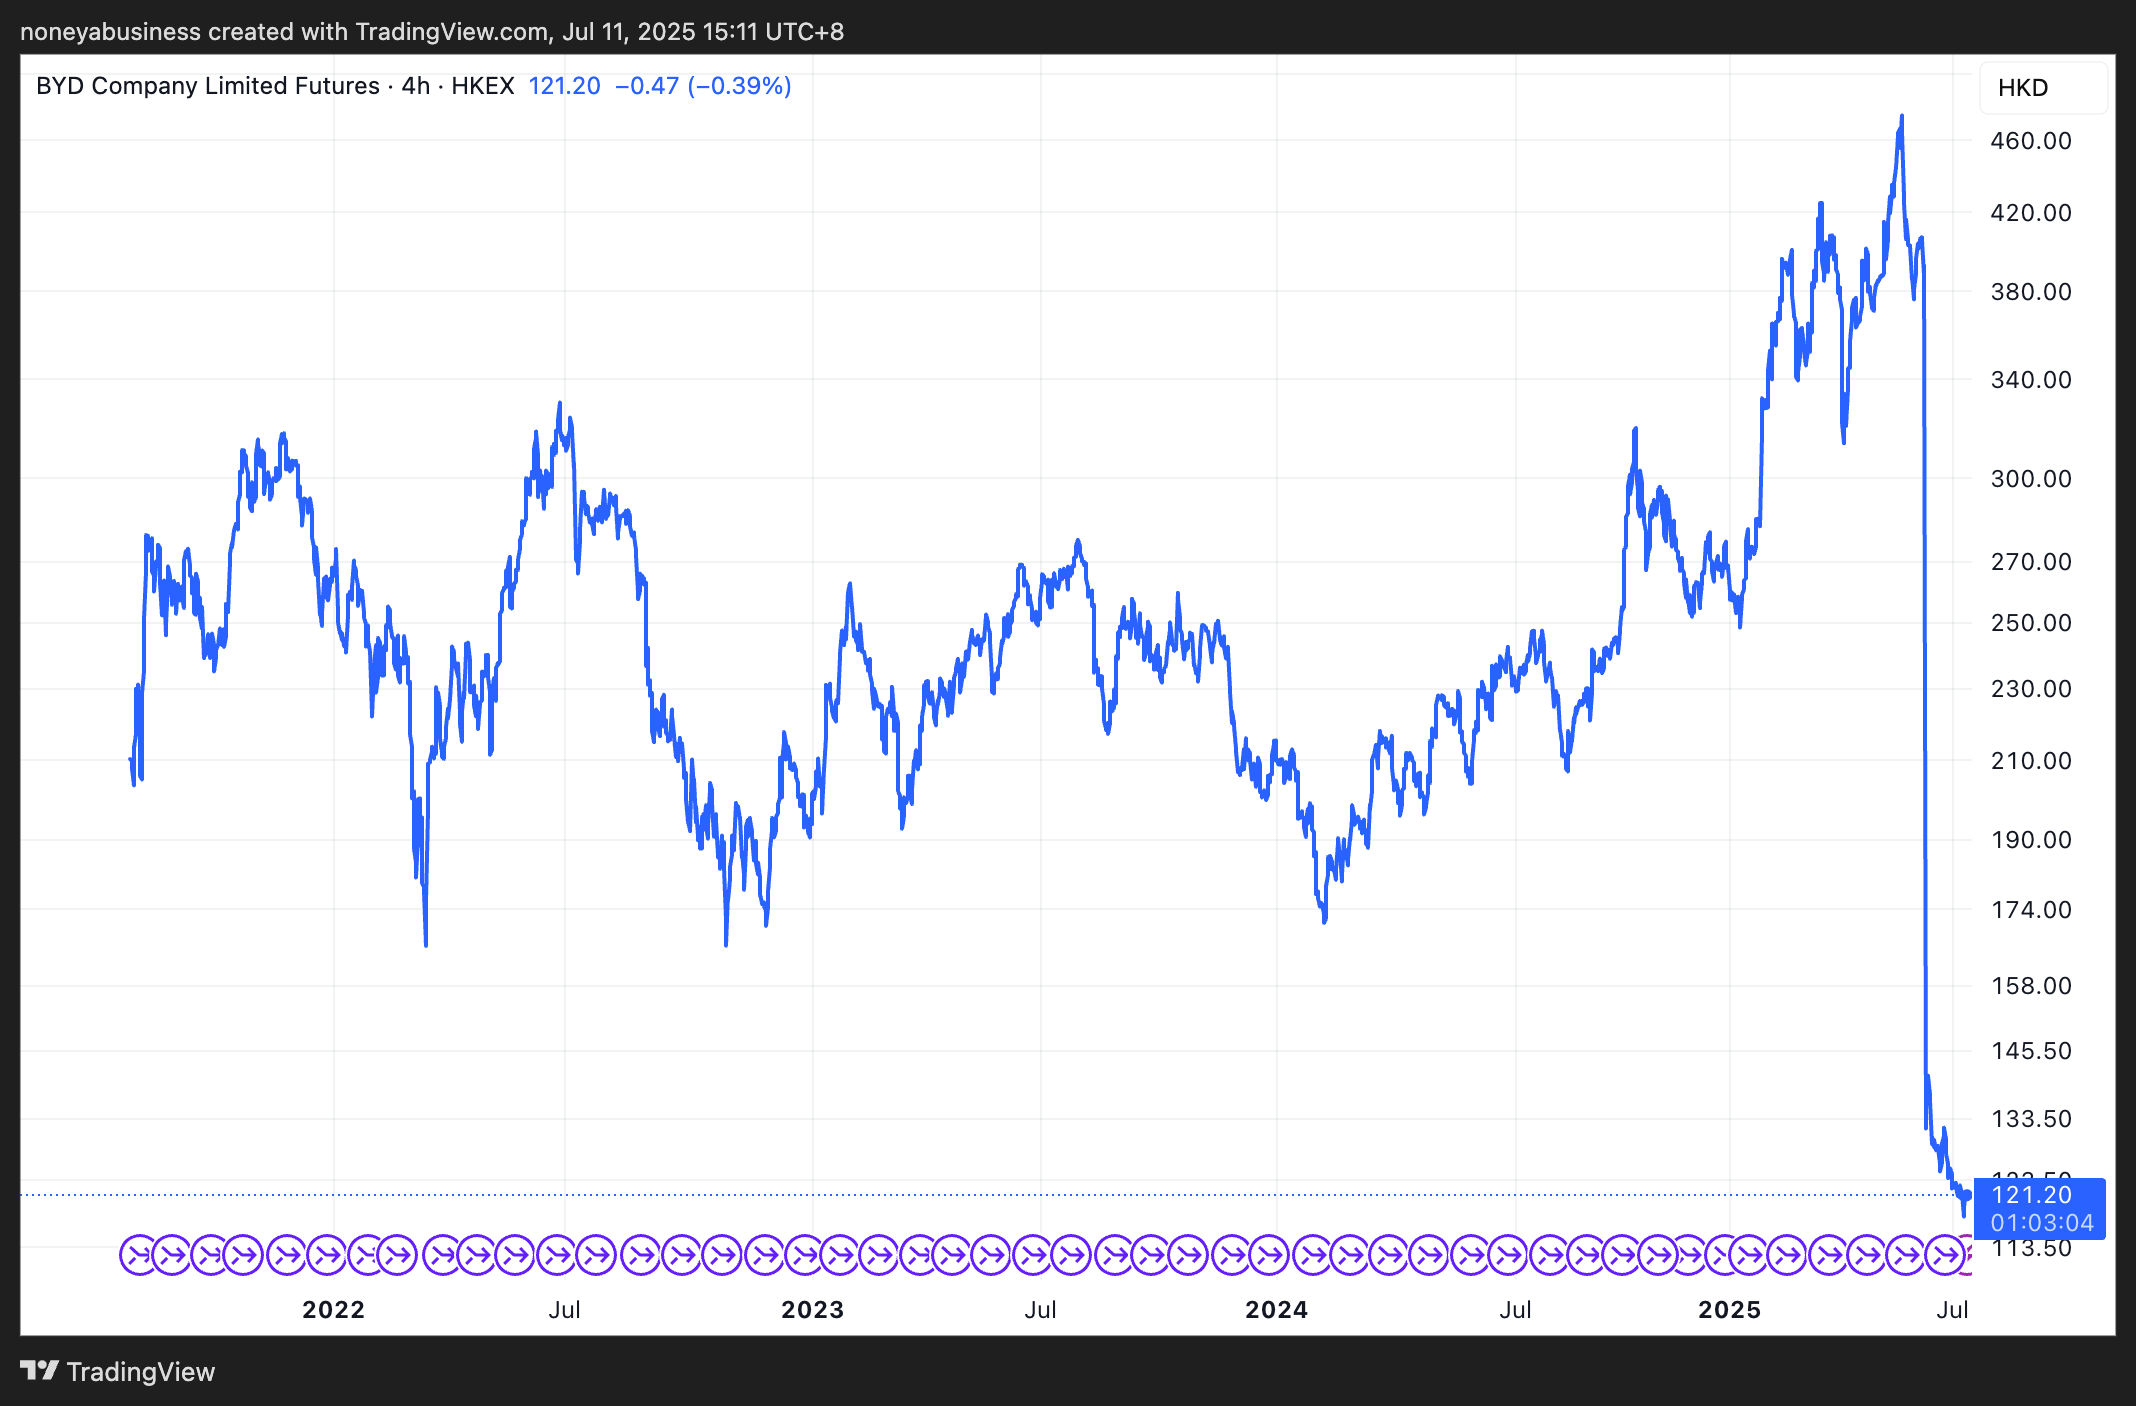This screenshot has width=2136, height=1406.
Task: Click the Jul label between 2022 and 2023
Action: point(564,1310)
